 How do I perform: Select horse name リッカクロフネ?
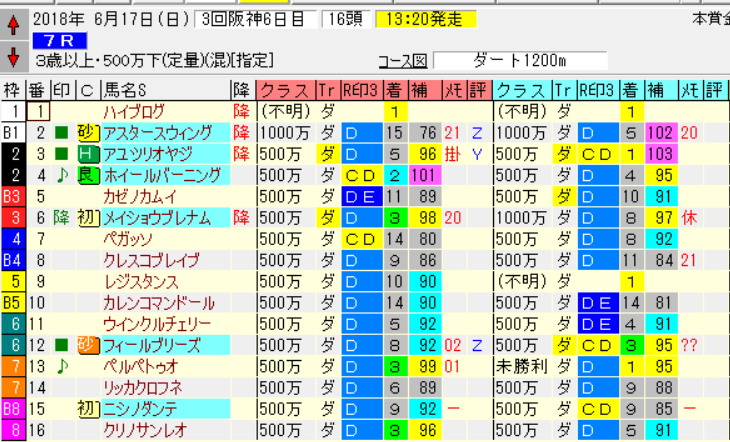click(142, 388)
